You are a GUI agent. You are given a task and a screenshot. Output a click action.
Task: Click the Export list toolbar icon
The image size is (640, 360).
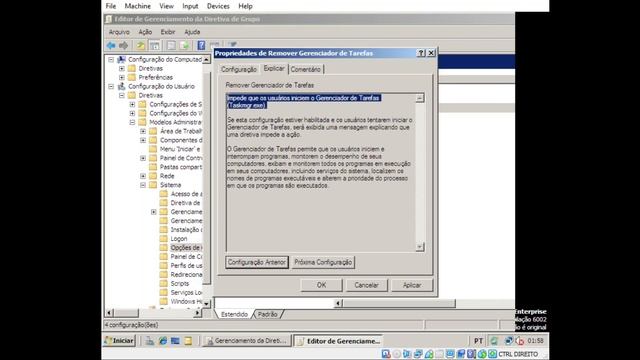point(184,45)
